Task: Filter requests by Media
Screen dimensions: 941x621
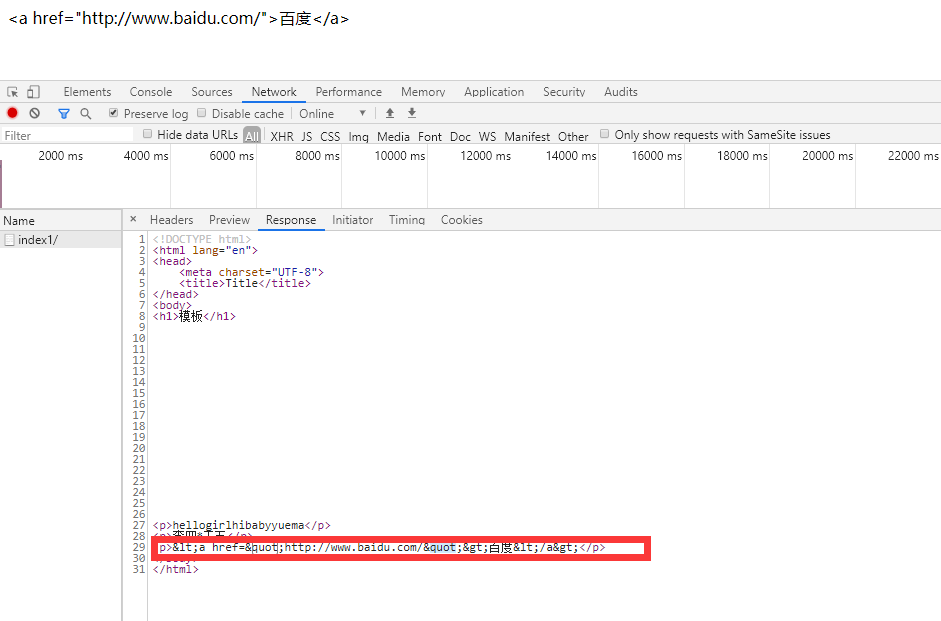Action: point(393,136)
